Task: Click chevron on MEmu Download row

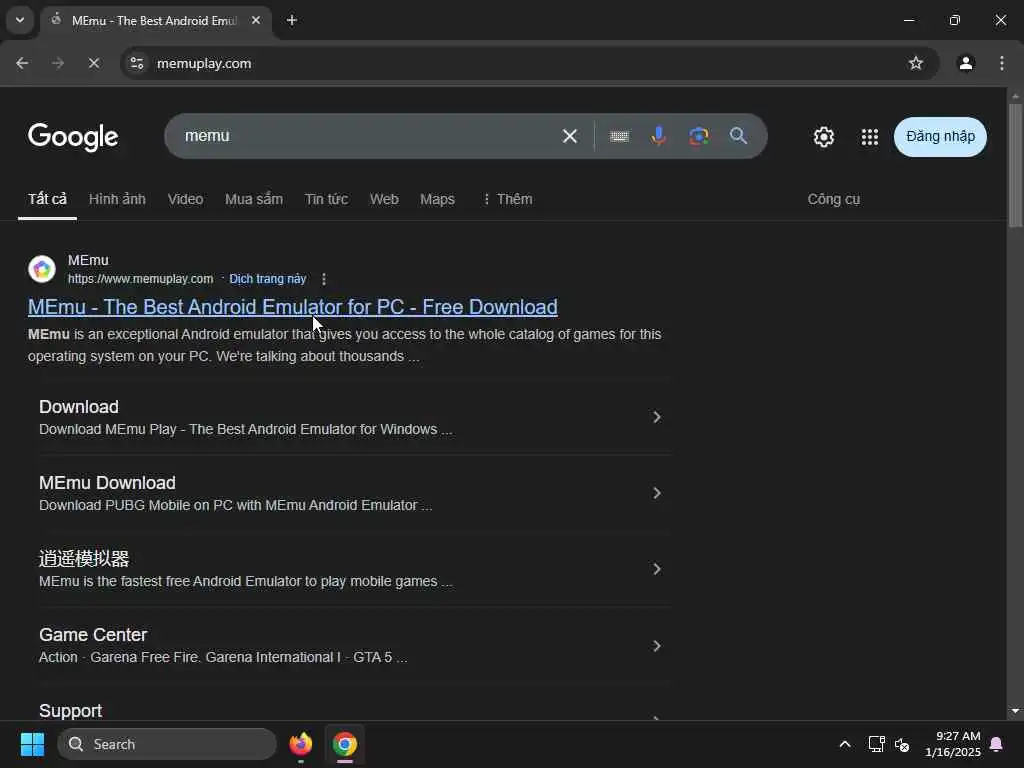Action: (x=657, y=493)
